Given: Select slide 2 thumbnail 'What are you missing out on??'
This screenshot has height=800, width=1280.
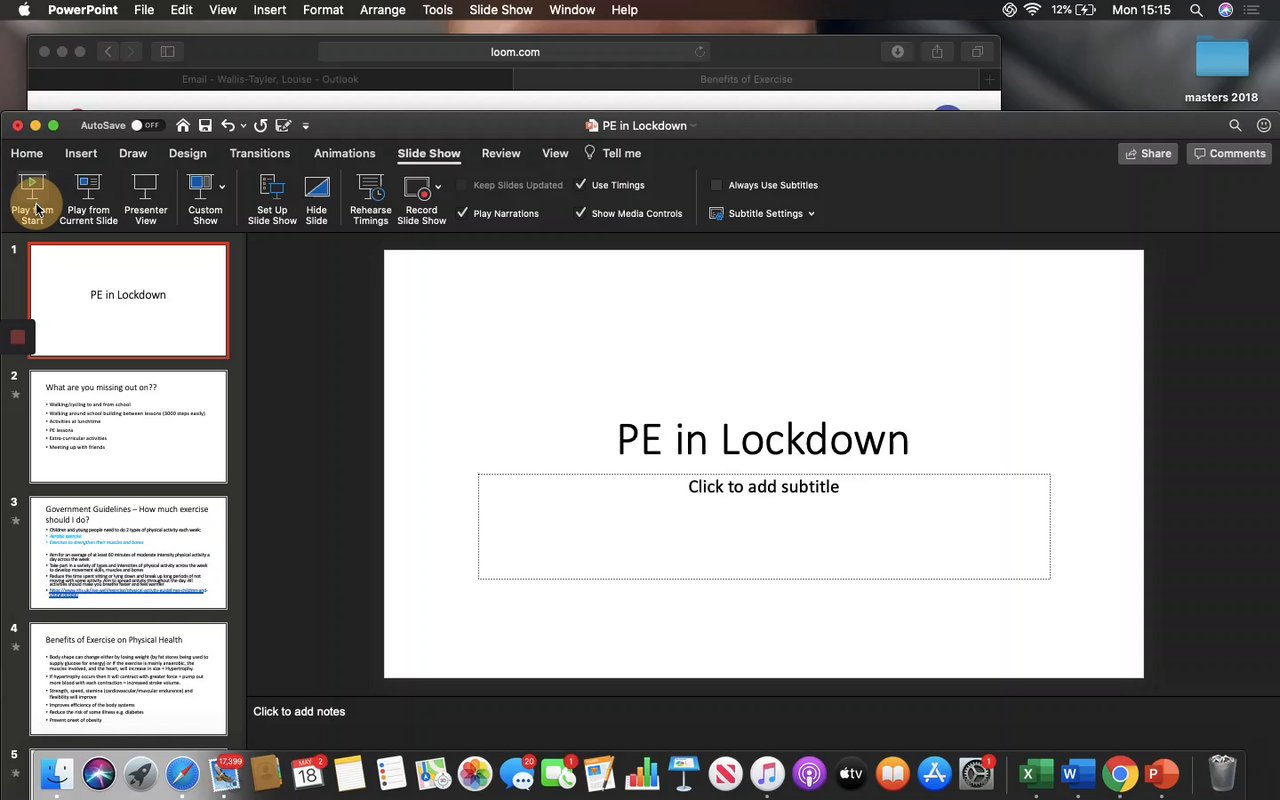Looking at the screenshot, I should 128,427.
